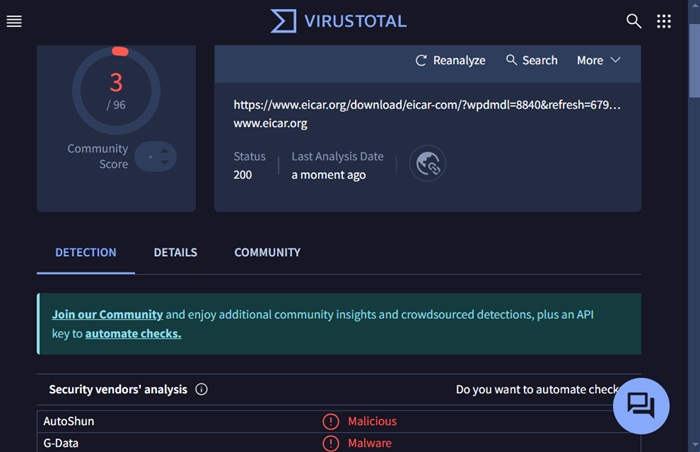This screenshot has height=452, width=700.
Task: Expand the More dropdown
Action: tap(598, 60)
